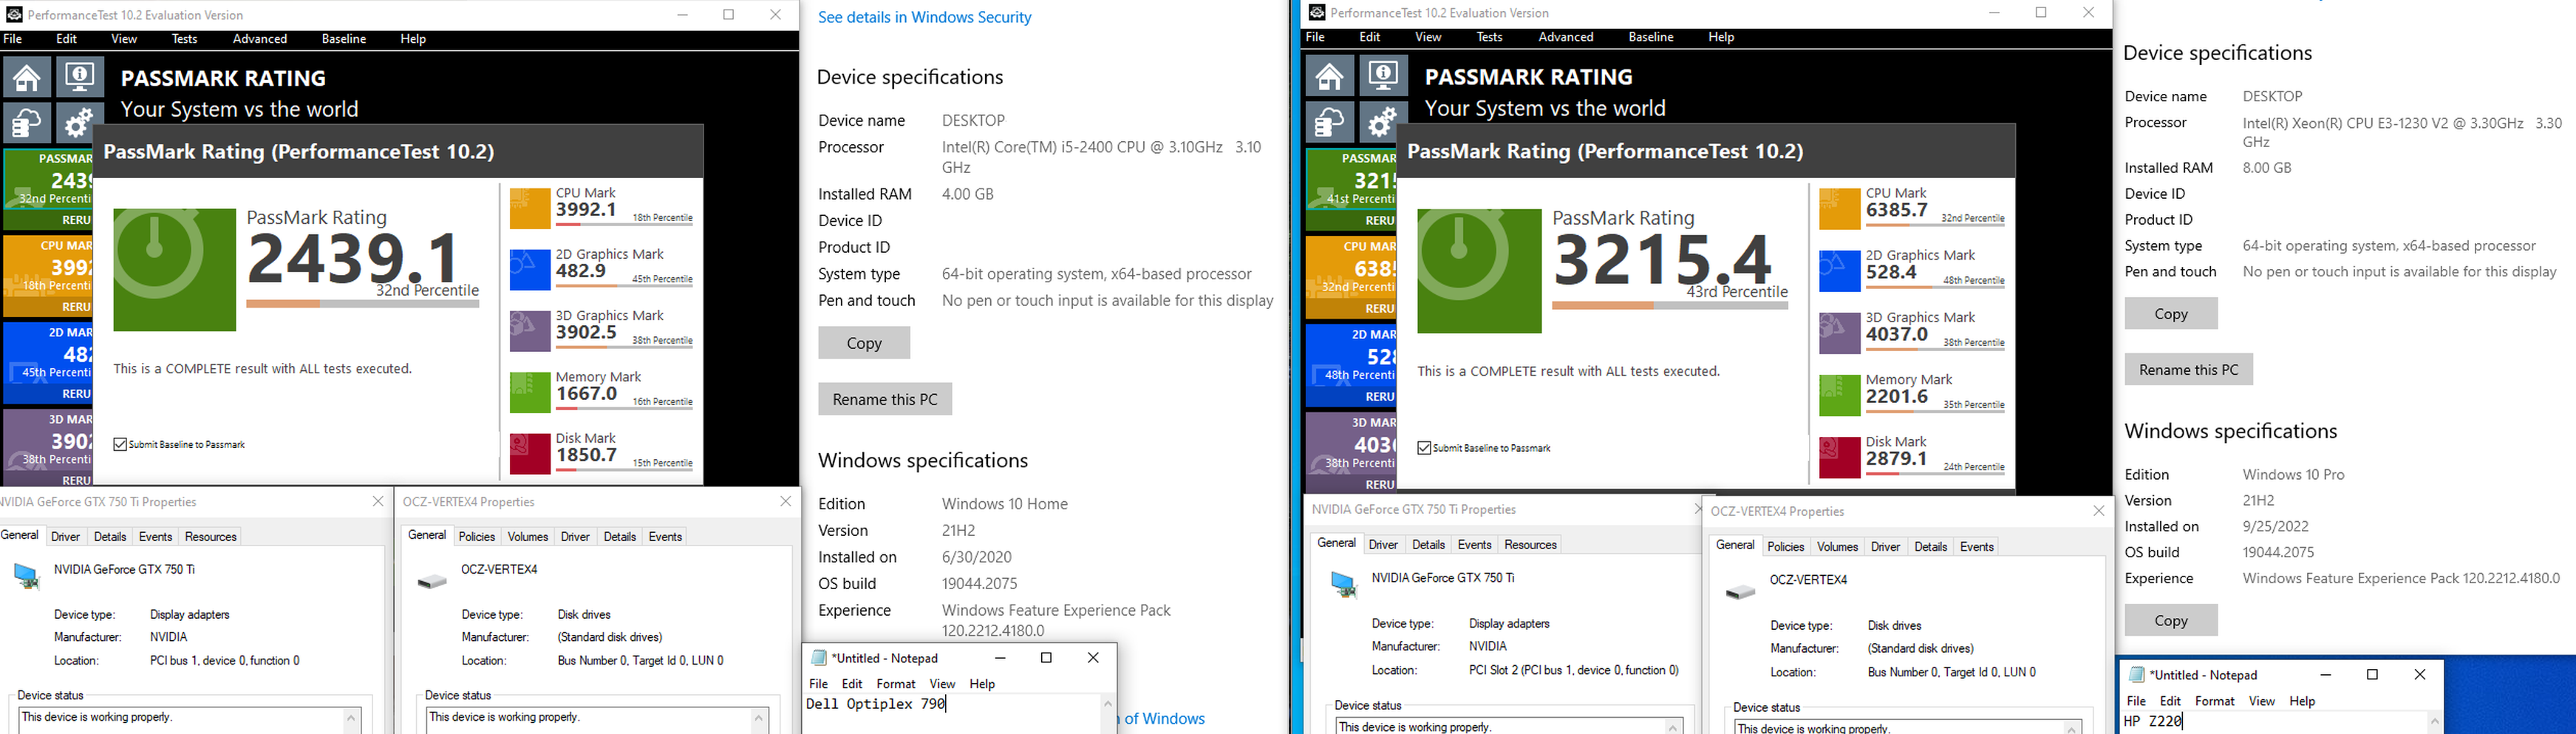Click progress bar under 2439.1 PassMark Rating

363,304
